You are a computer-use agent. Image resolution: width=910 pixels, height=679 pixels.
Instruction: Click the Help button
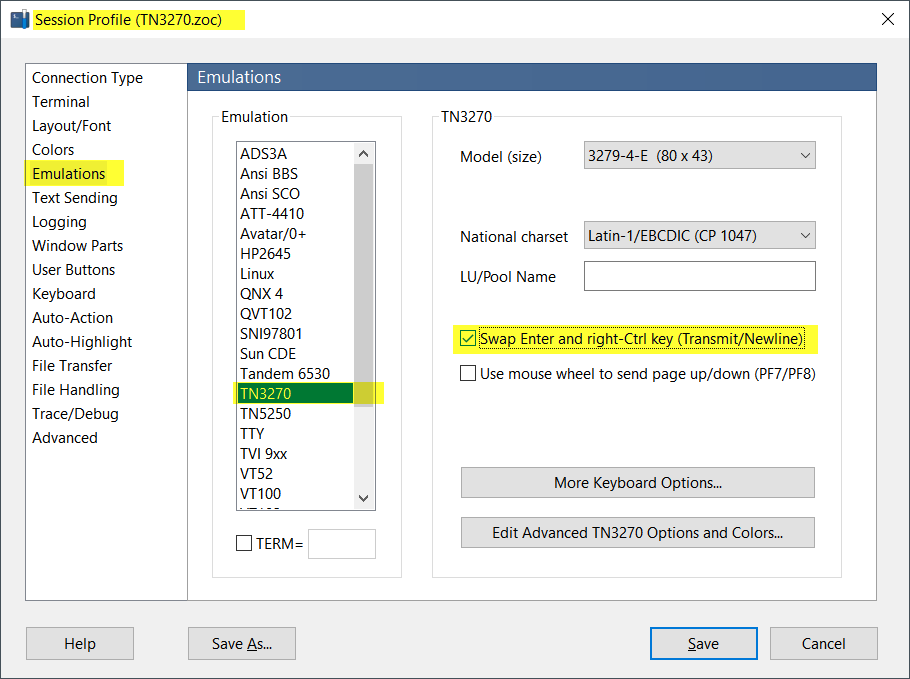click(x=80, y=644)
